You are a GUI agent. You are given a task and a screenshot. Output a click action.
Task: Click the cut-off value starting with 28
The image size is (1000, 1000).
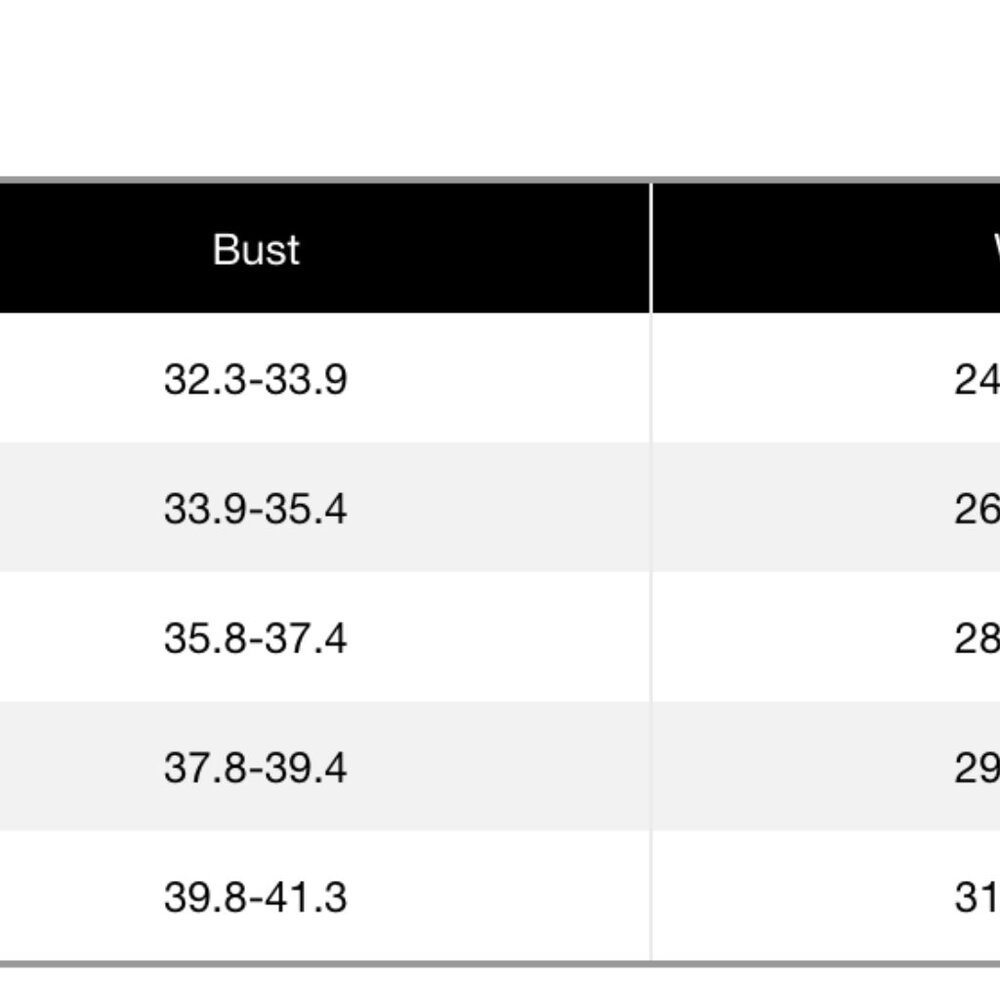[977, 638]
